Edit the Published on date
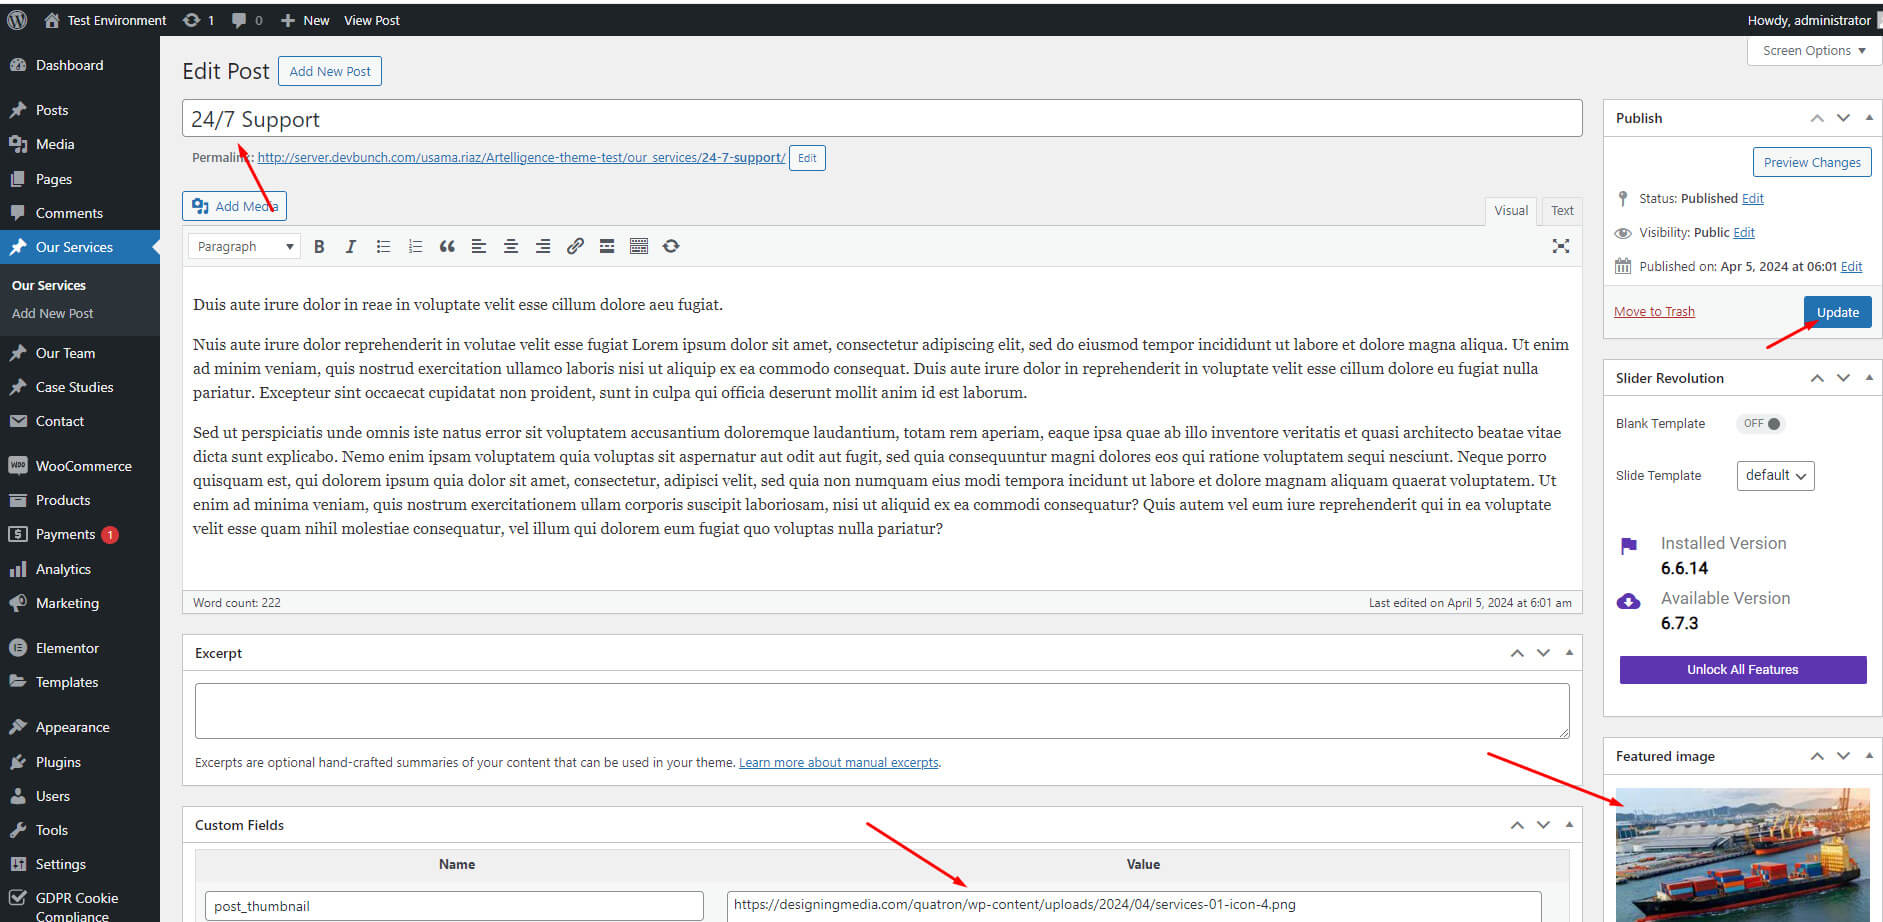This screenshot has height=922, width=1883. point(1852,267)
